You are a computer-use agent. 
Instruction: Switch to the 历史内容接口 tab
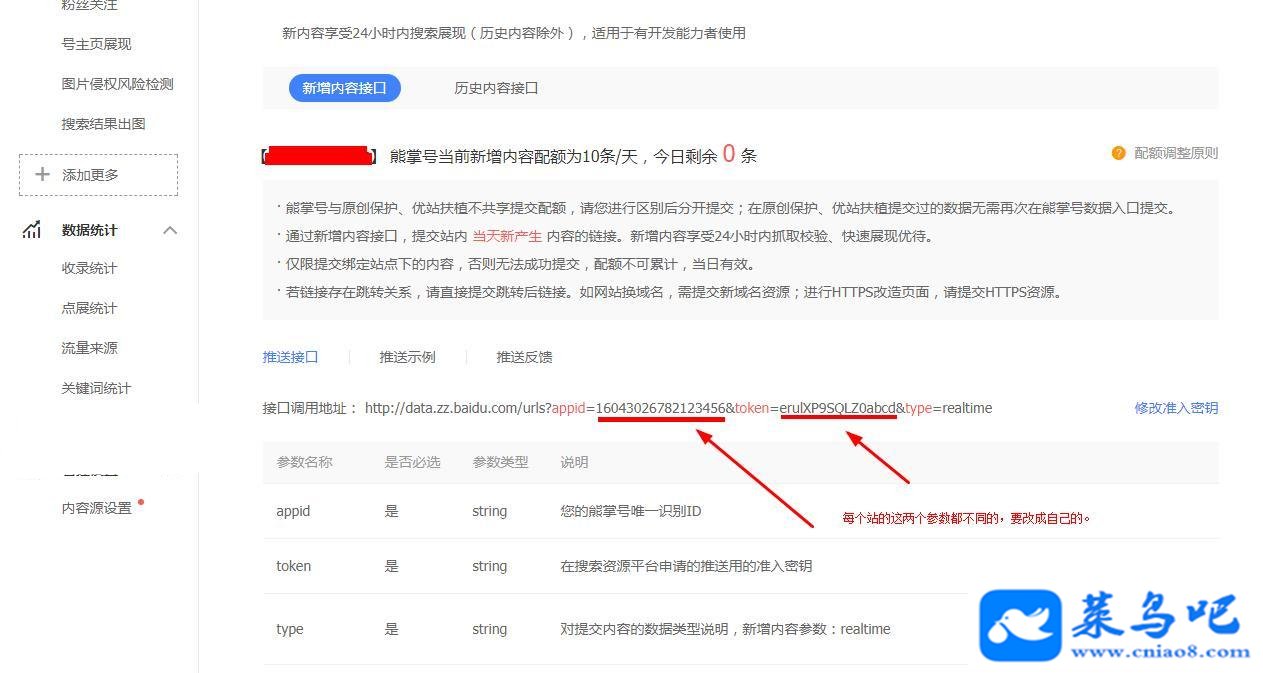tap(496, 88)
